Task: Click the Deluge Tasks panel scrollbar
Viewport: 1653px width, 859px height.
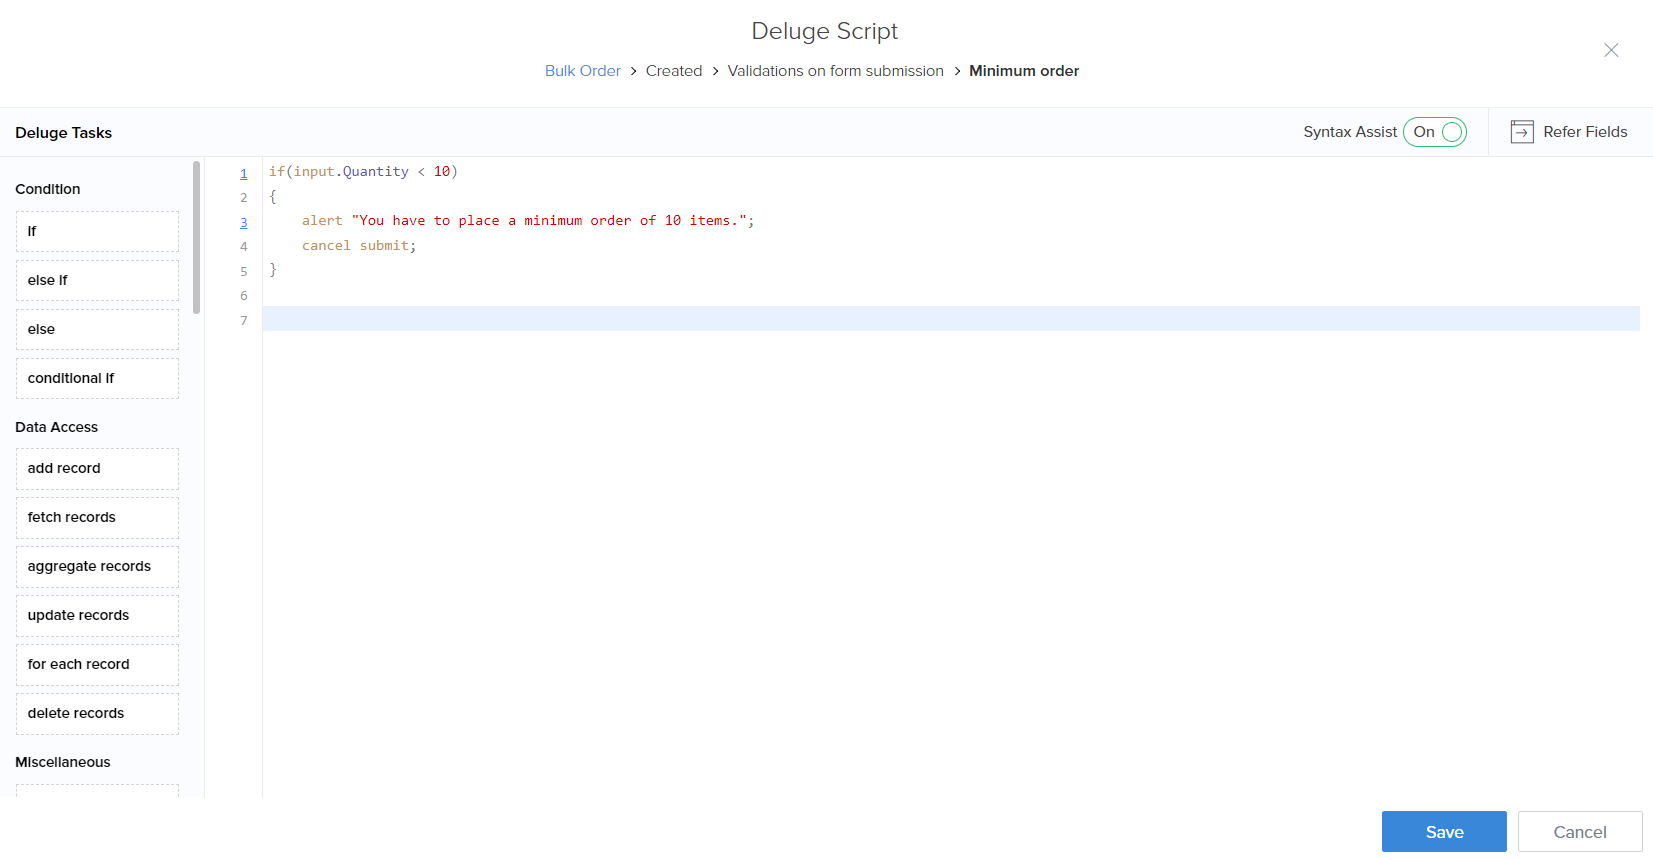Action: click(x=197, y=238)
